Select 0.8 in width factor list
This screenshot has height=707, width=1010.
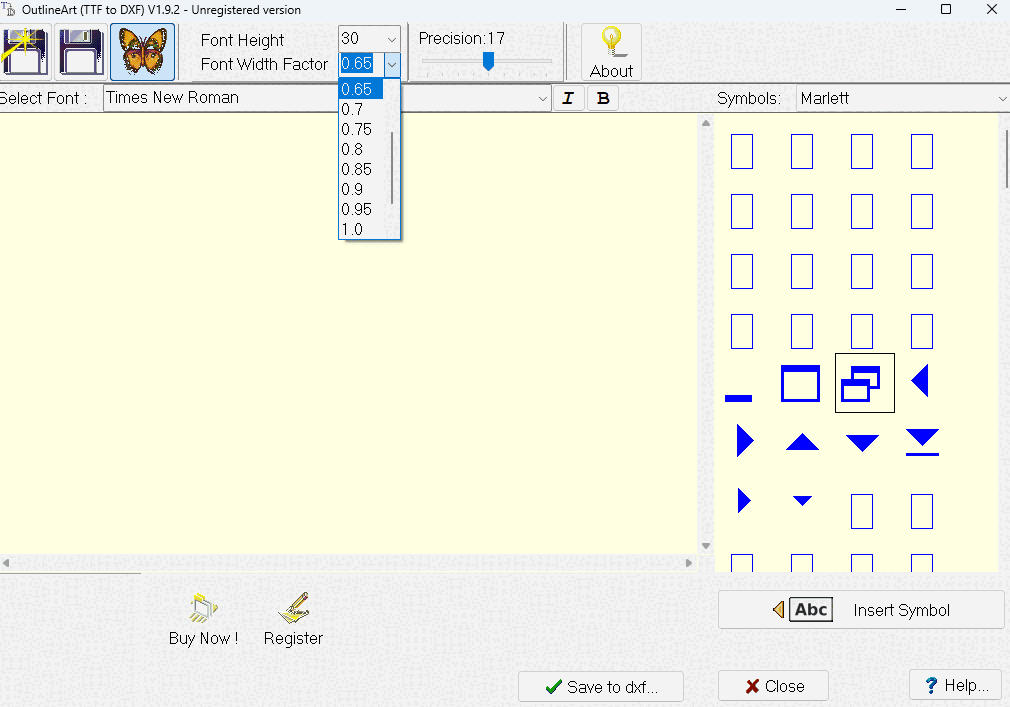tap(361, 149)
